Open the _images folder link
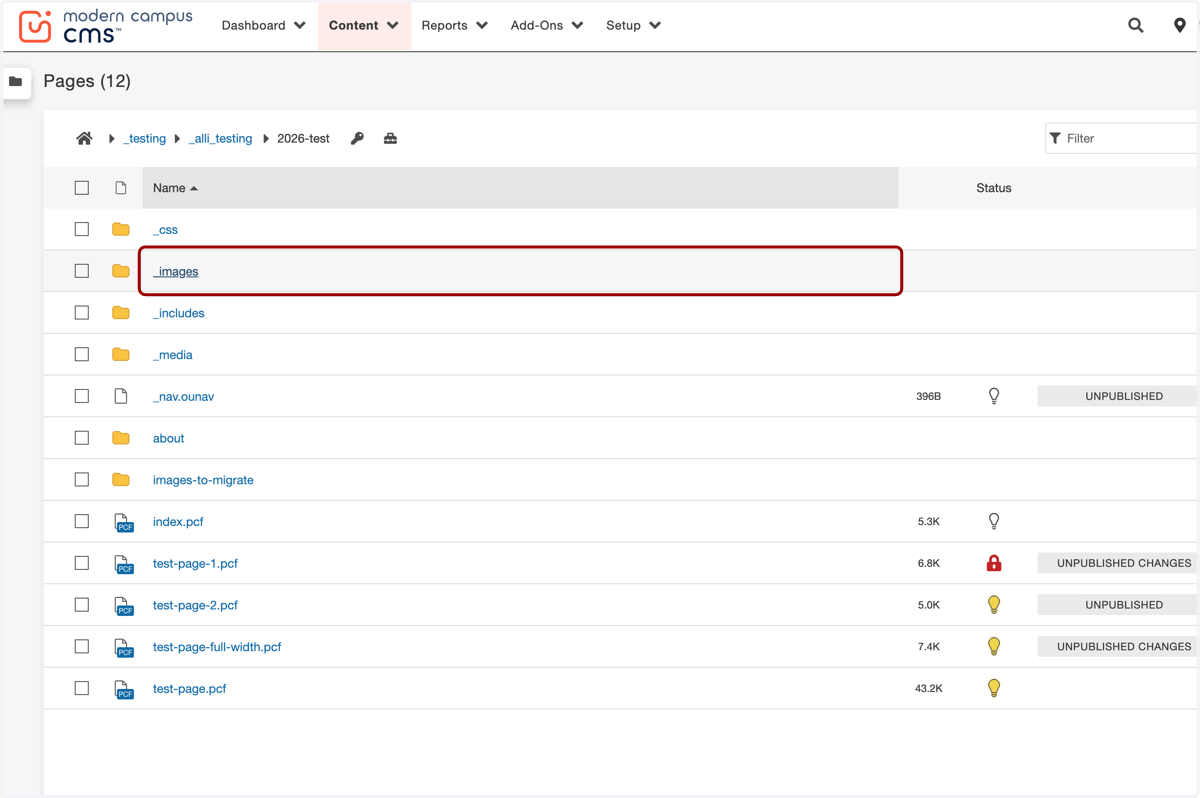Image resolution: width=1200 pixels, height=798 pixels. 176,271
